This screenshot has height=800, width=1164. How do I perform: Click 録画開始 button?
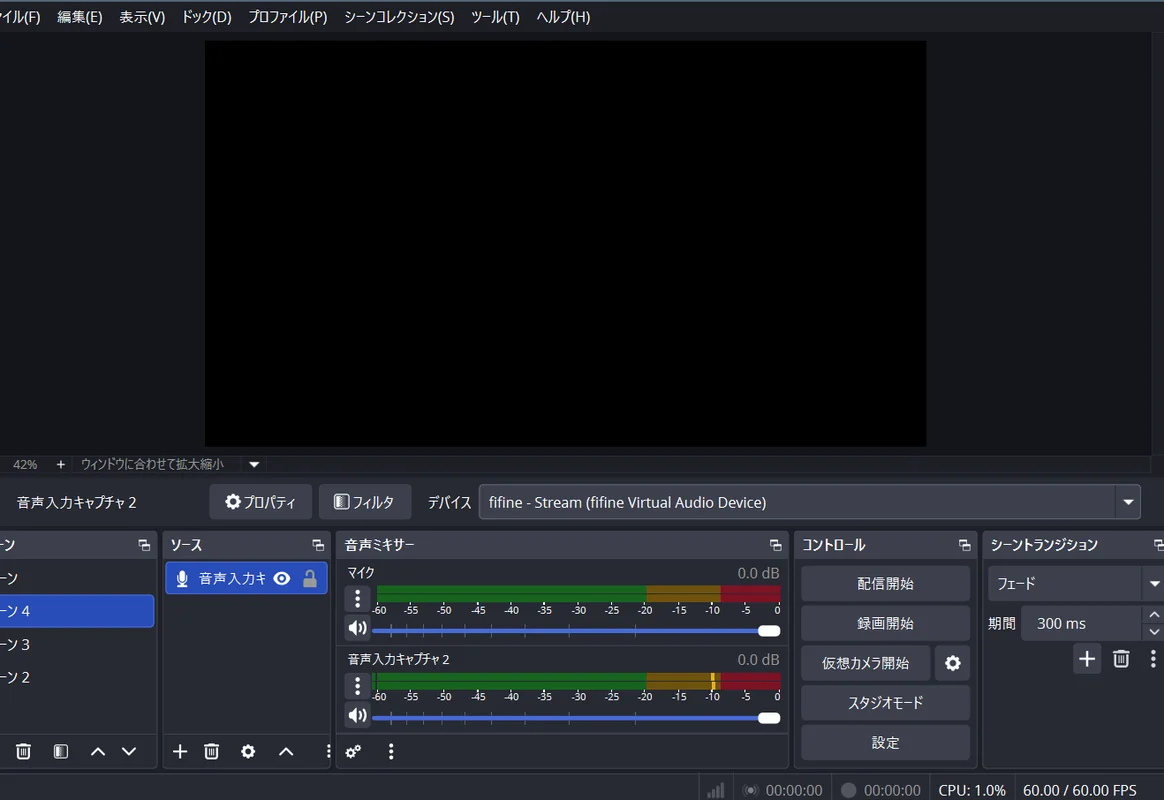coord(885,623)
